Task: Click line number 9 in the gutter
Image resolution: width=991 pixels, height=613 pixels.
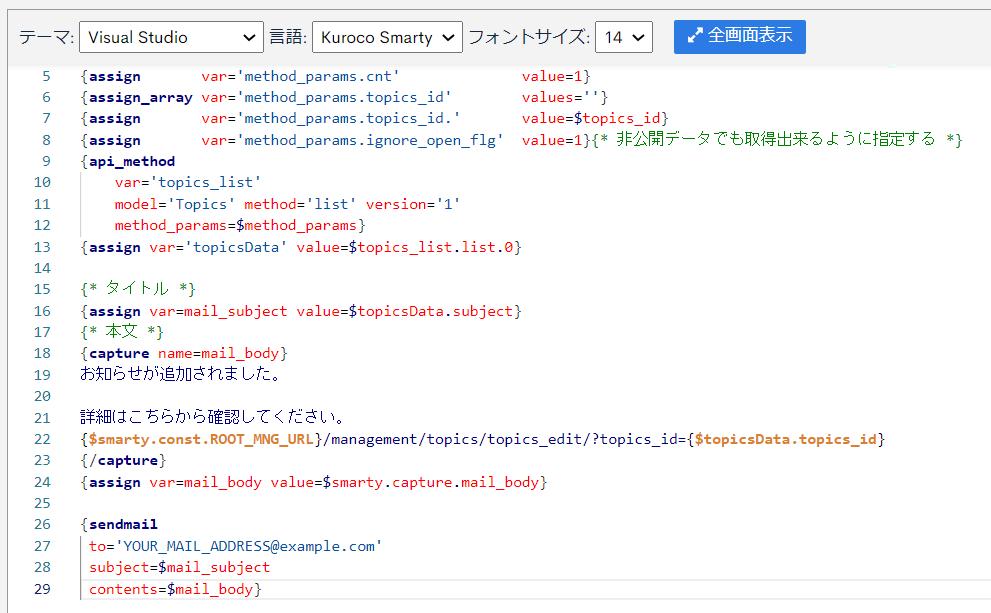Action: tap(46, 161)
